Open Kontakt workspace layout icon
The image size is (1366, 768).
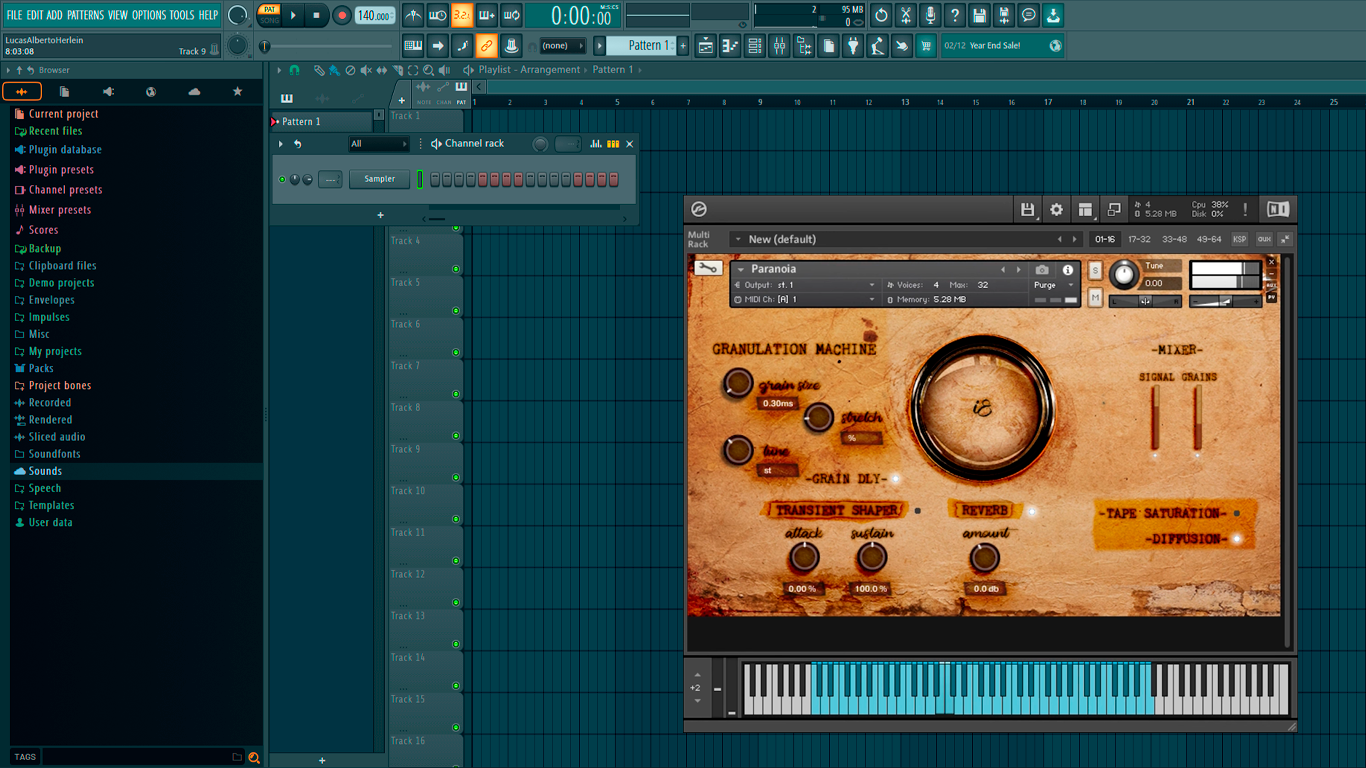(x=1085, y=209)
